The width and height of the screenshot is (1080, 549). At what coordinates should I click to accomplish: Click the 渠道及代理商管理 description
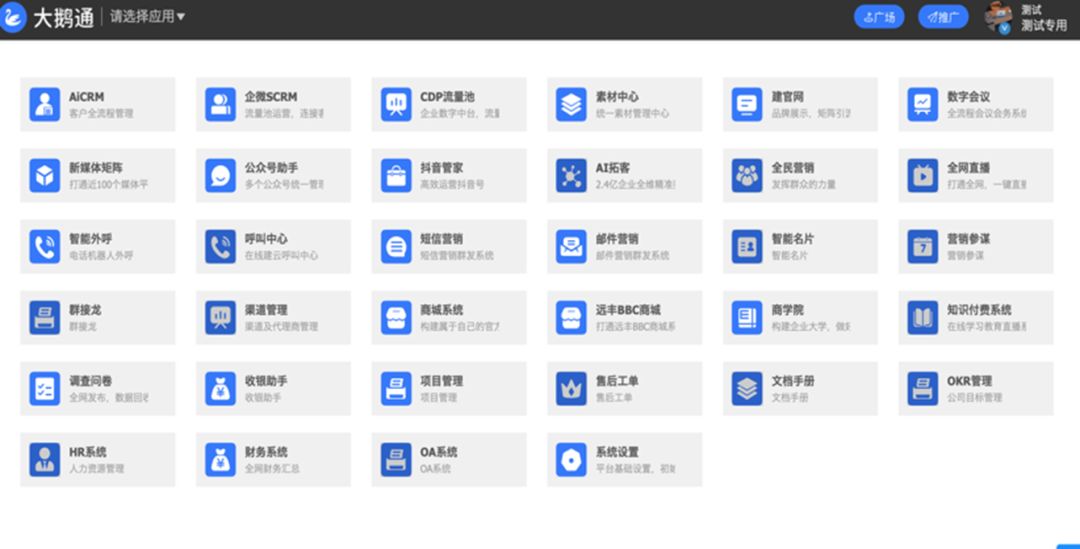(282, 327)
